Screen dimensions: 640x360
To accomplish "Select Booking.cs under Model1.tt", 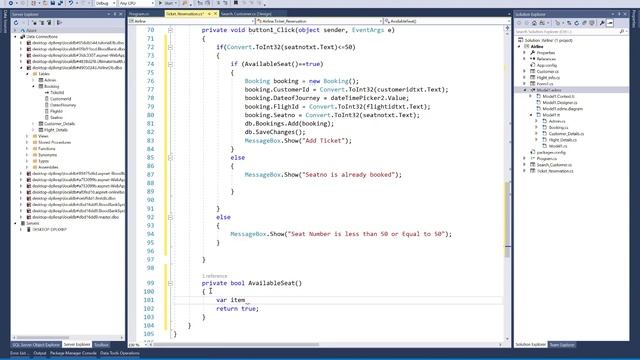I will [x=558, y=127].
